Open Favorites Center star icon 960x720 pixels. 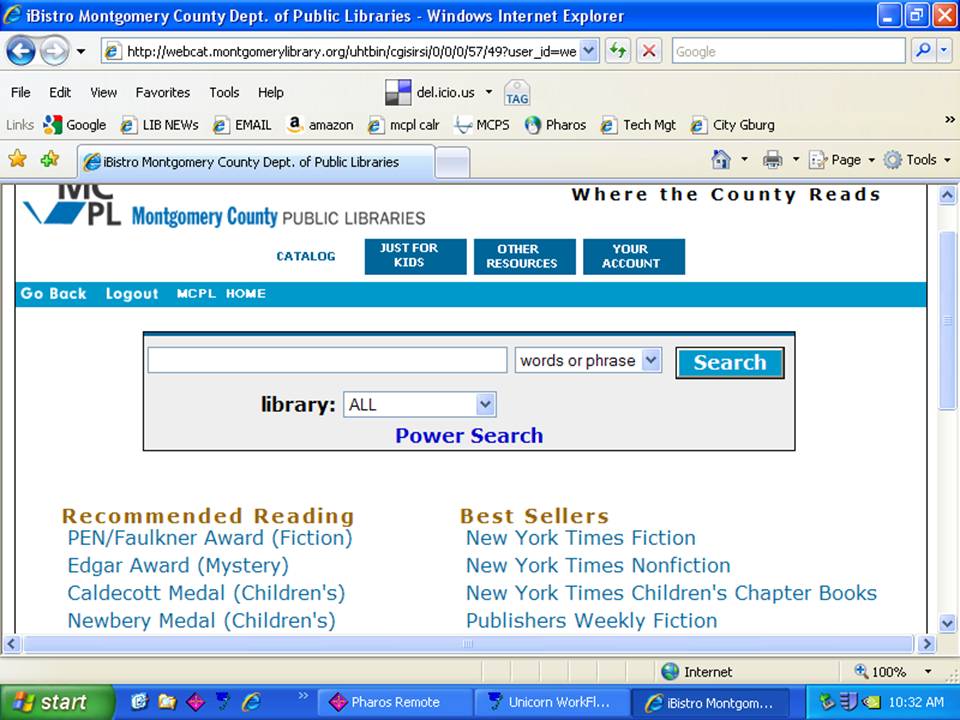[x=18, y=160]
